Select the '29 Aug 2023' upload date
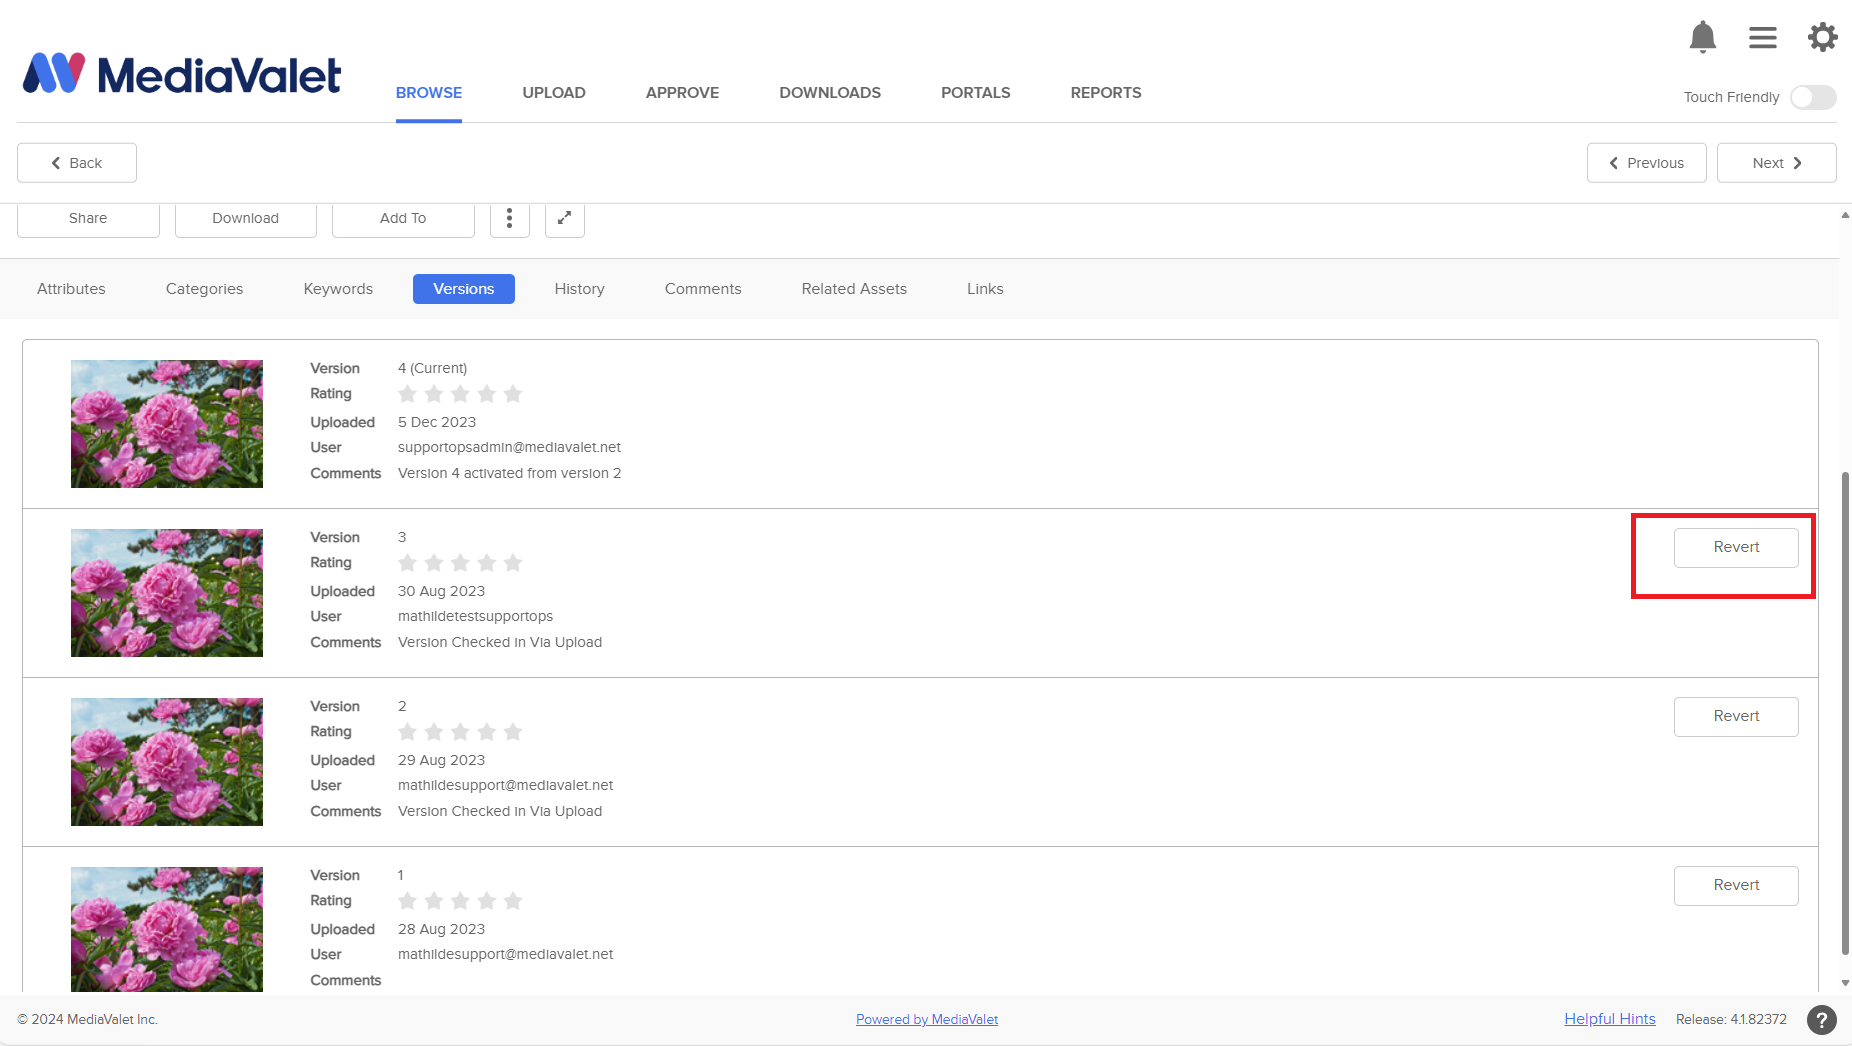 pos(441,761)
